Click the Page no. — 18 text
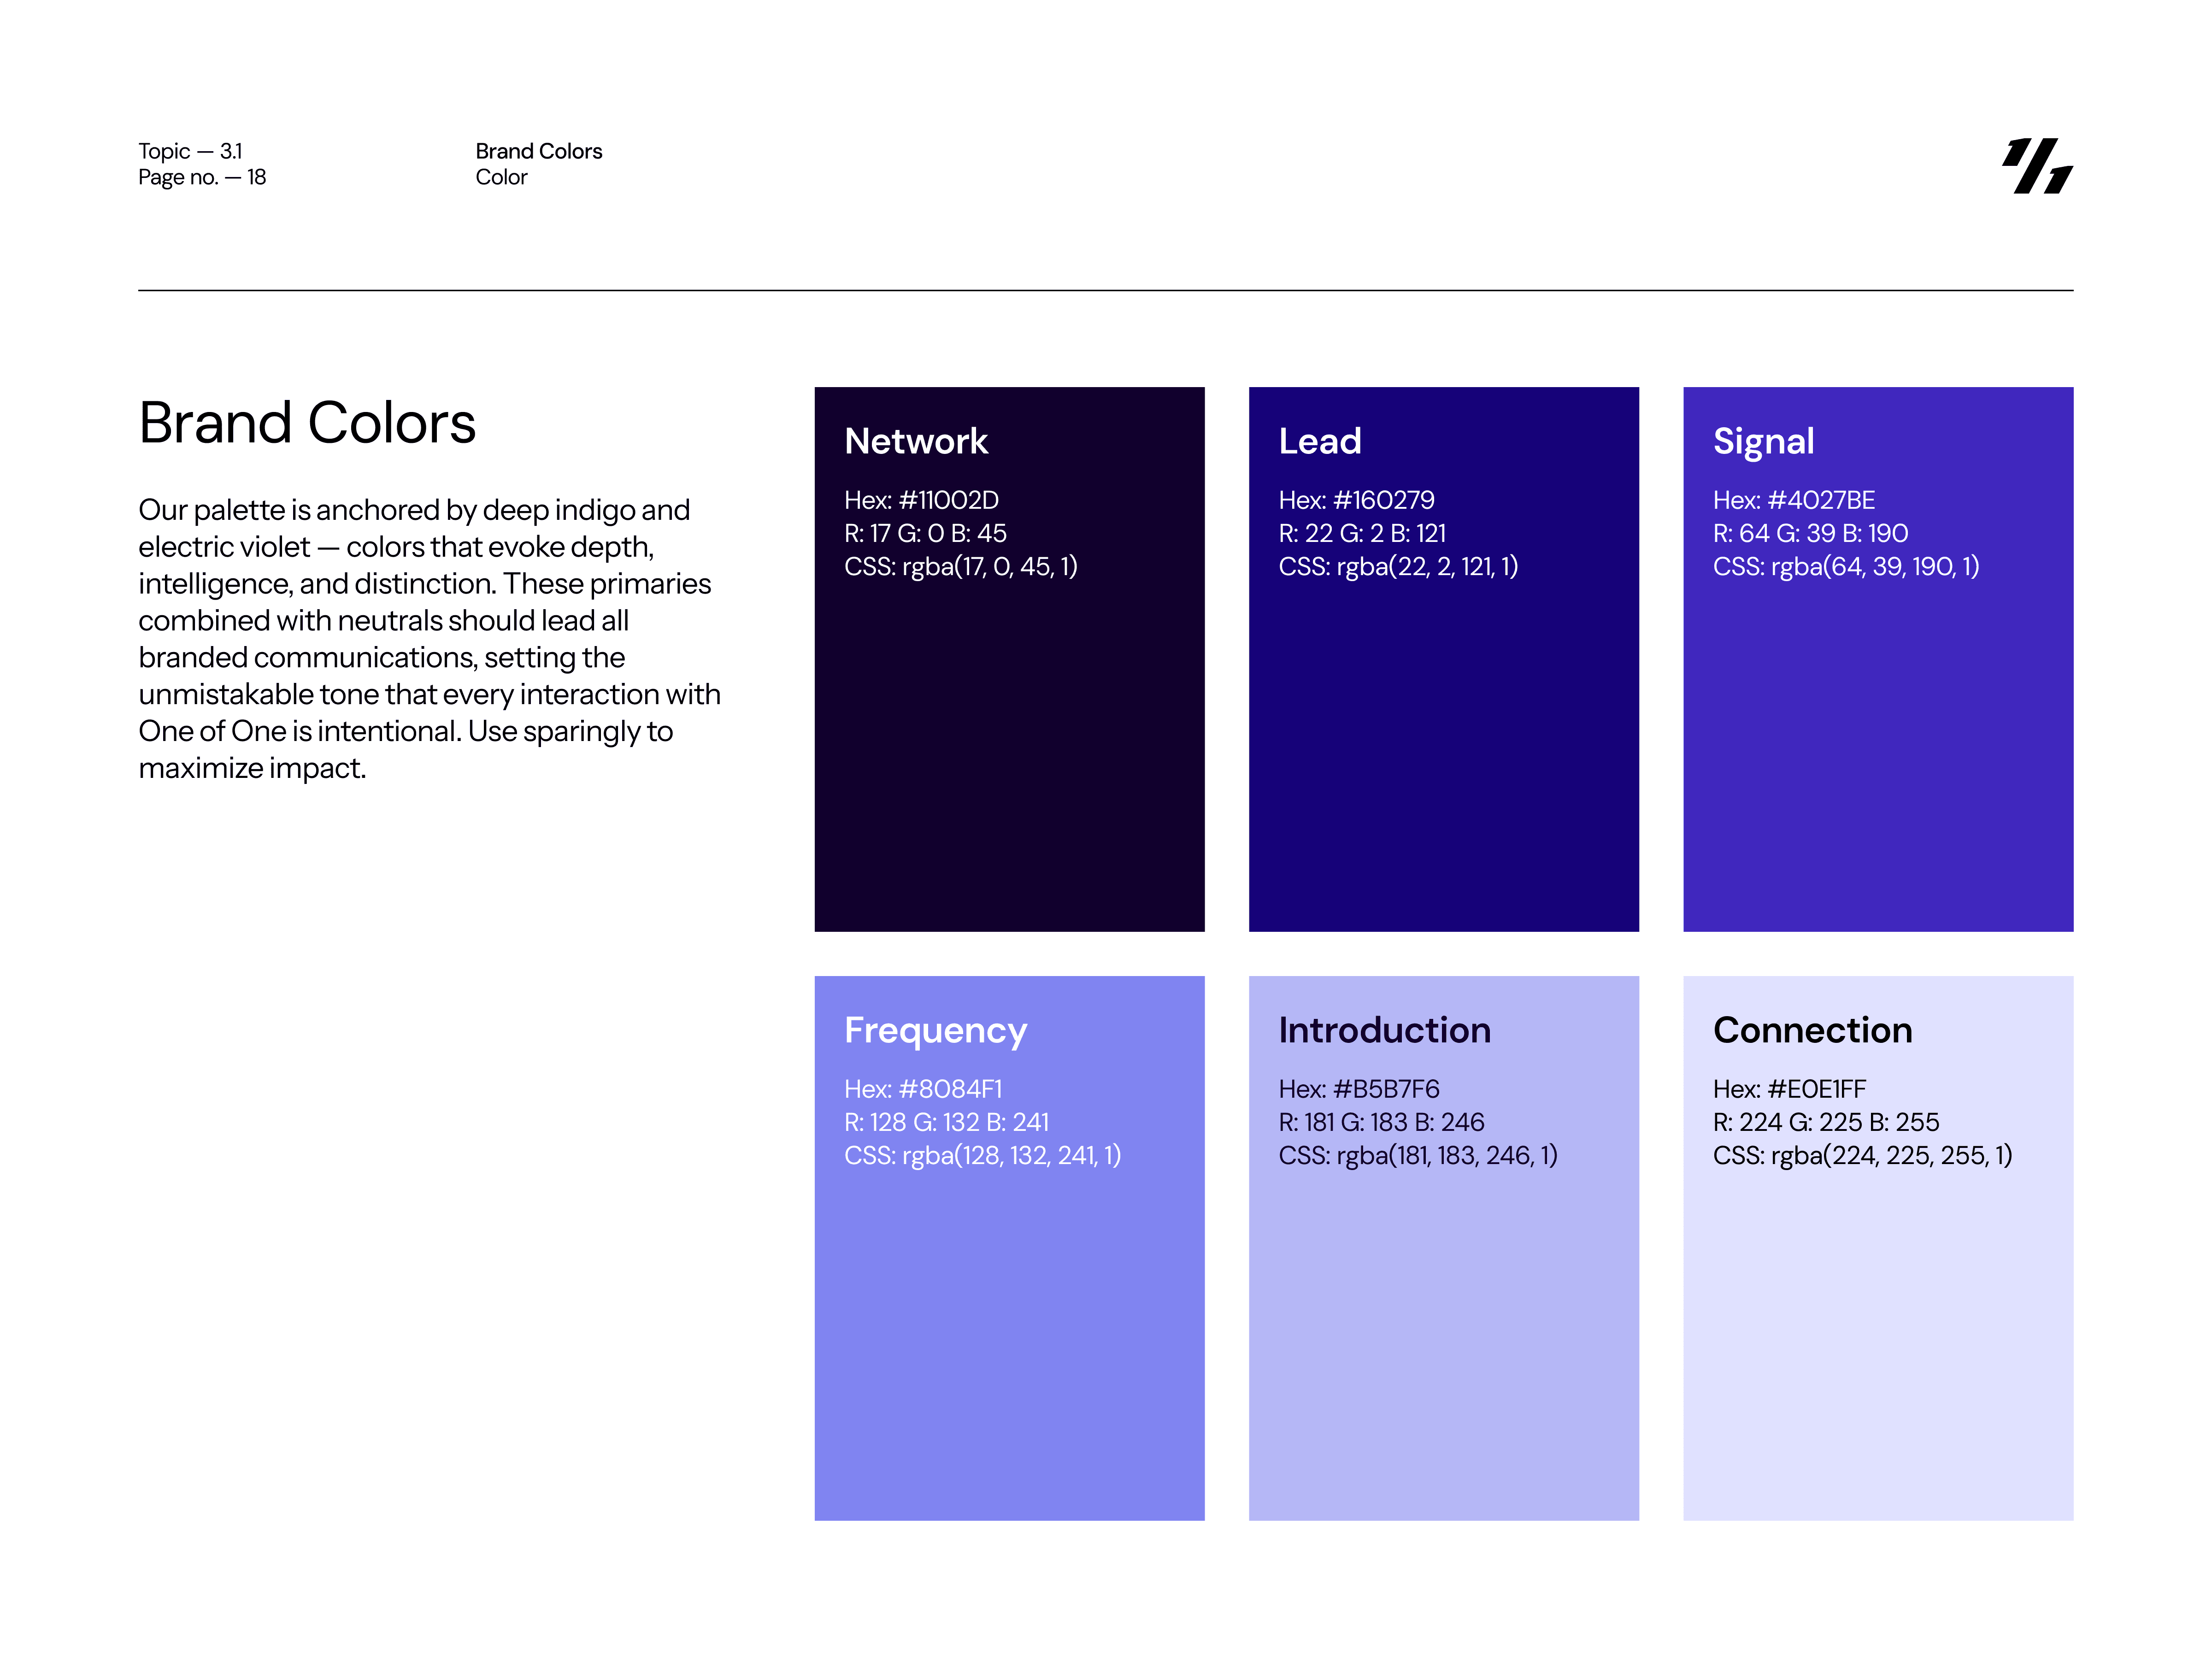This screenshot has width=2212, height=1659. (x=202, y=177)
